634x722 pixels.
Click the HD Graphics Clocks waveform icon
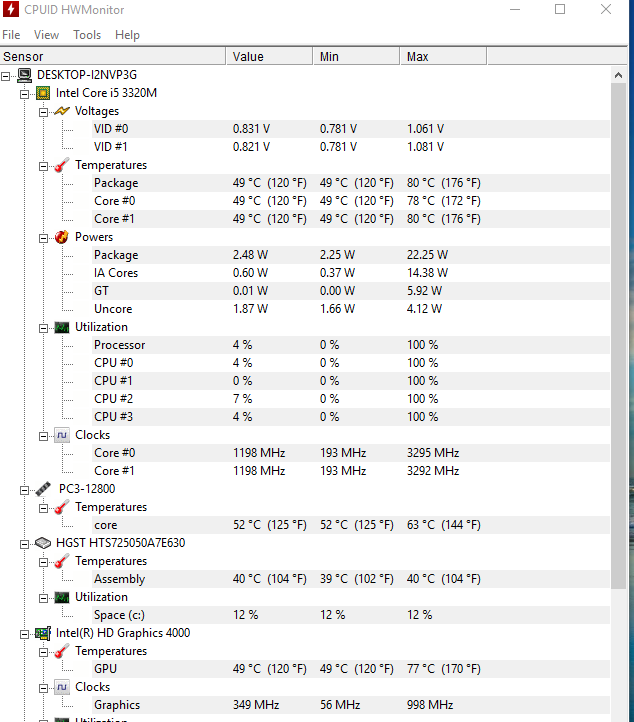(62, 687)
